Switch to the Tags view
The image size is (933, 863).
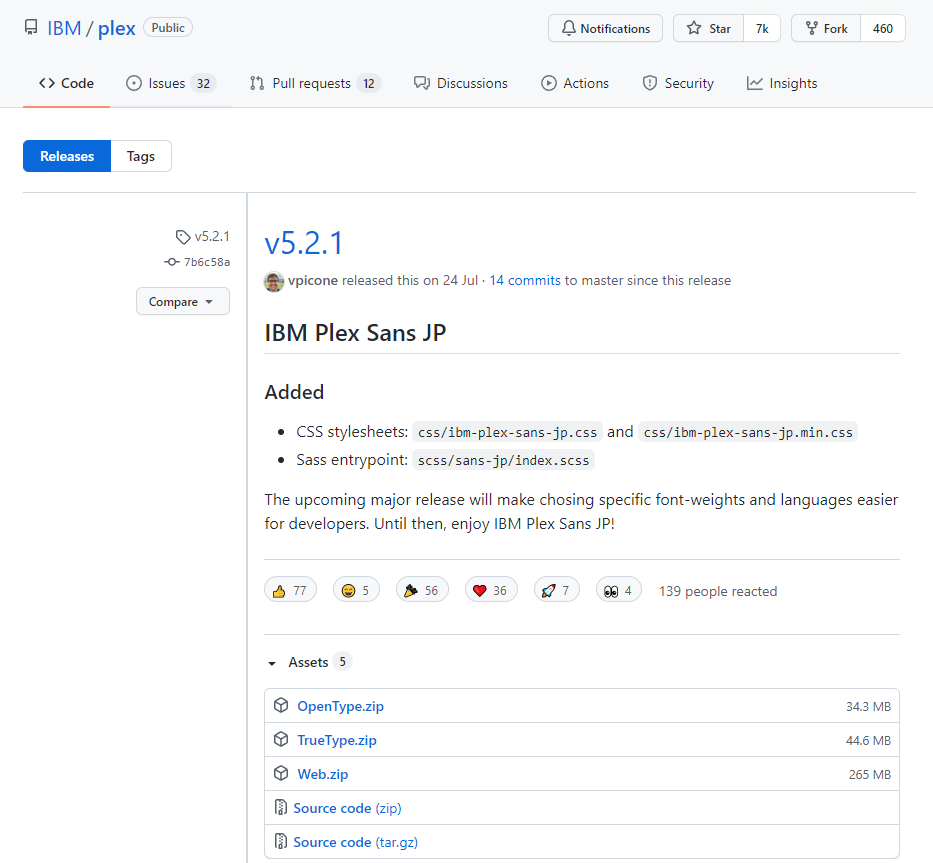click(x=141, y=156)
